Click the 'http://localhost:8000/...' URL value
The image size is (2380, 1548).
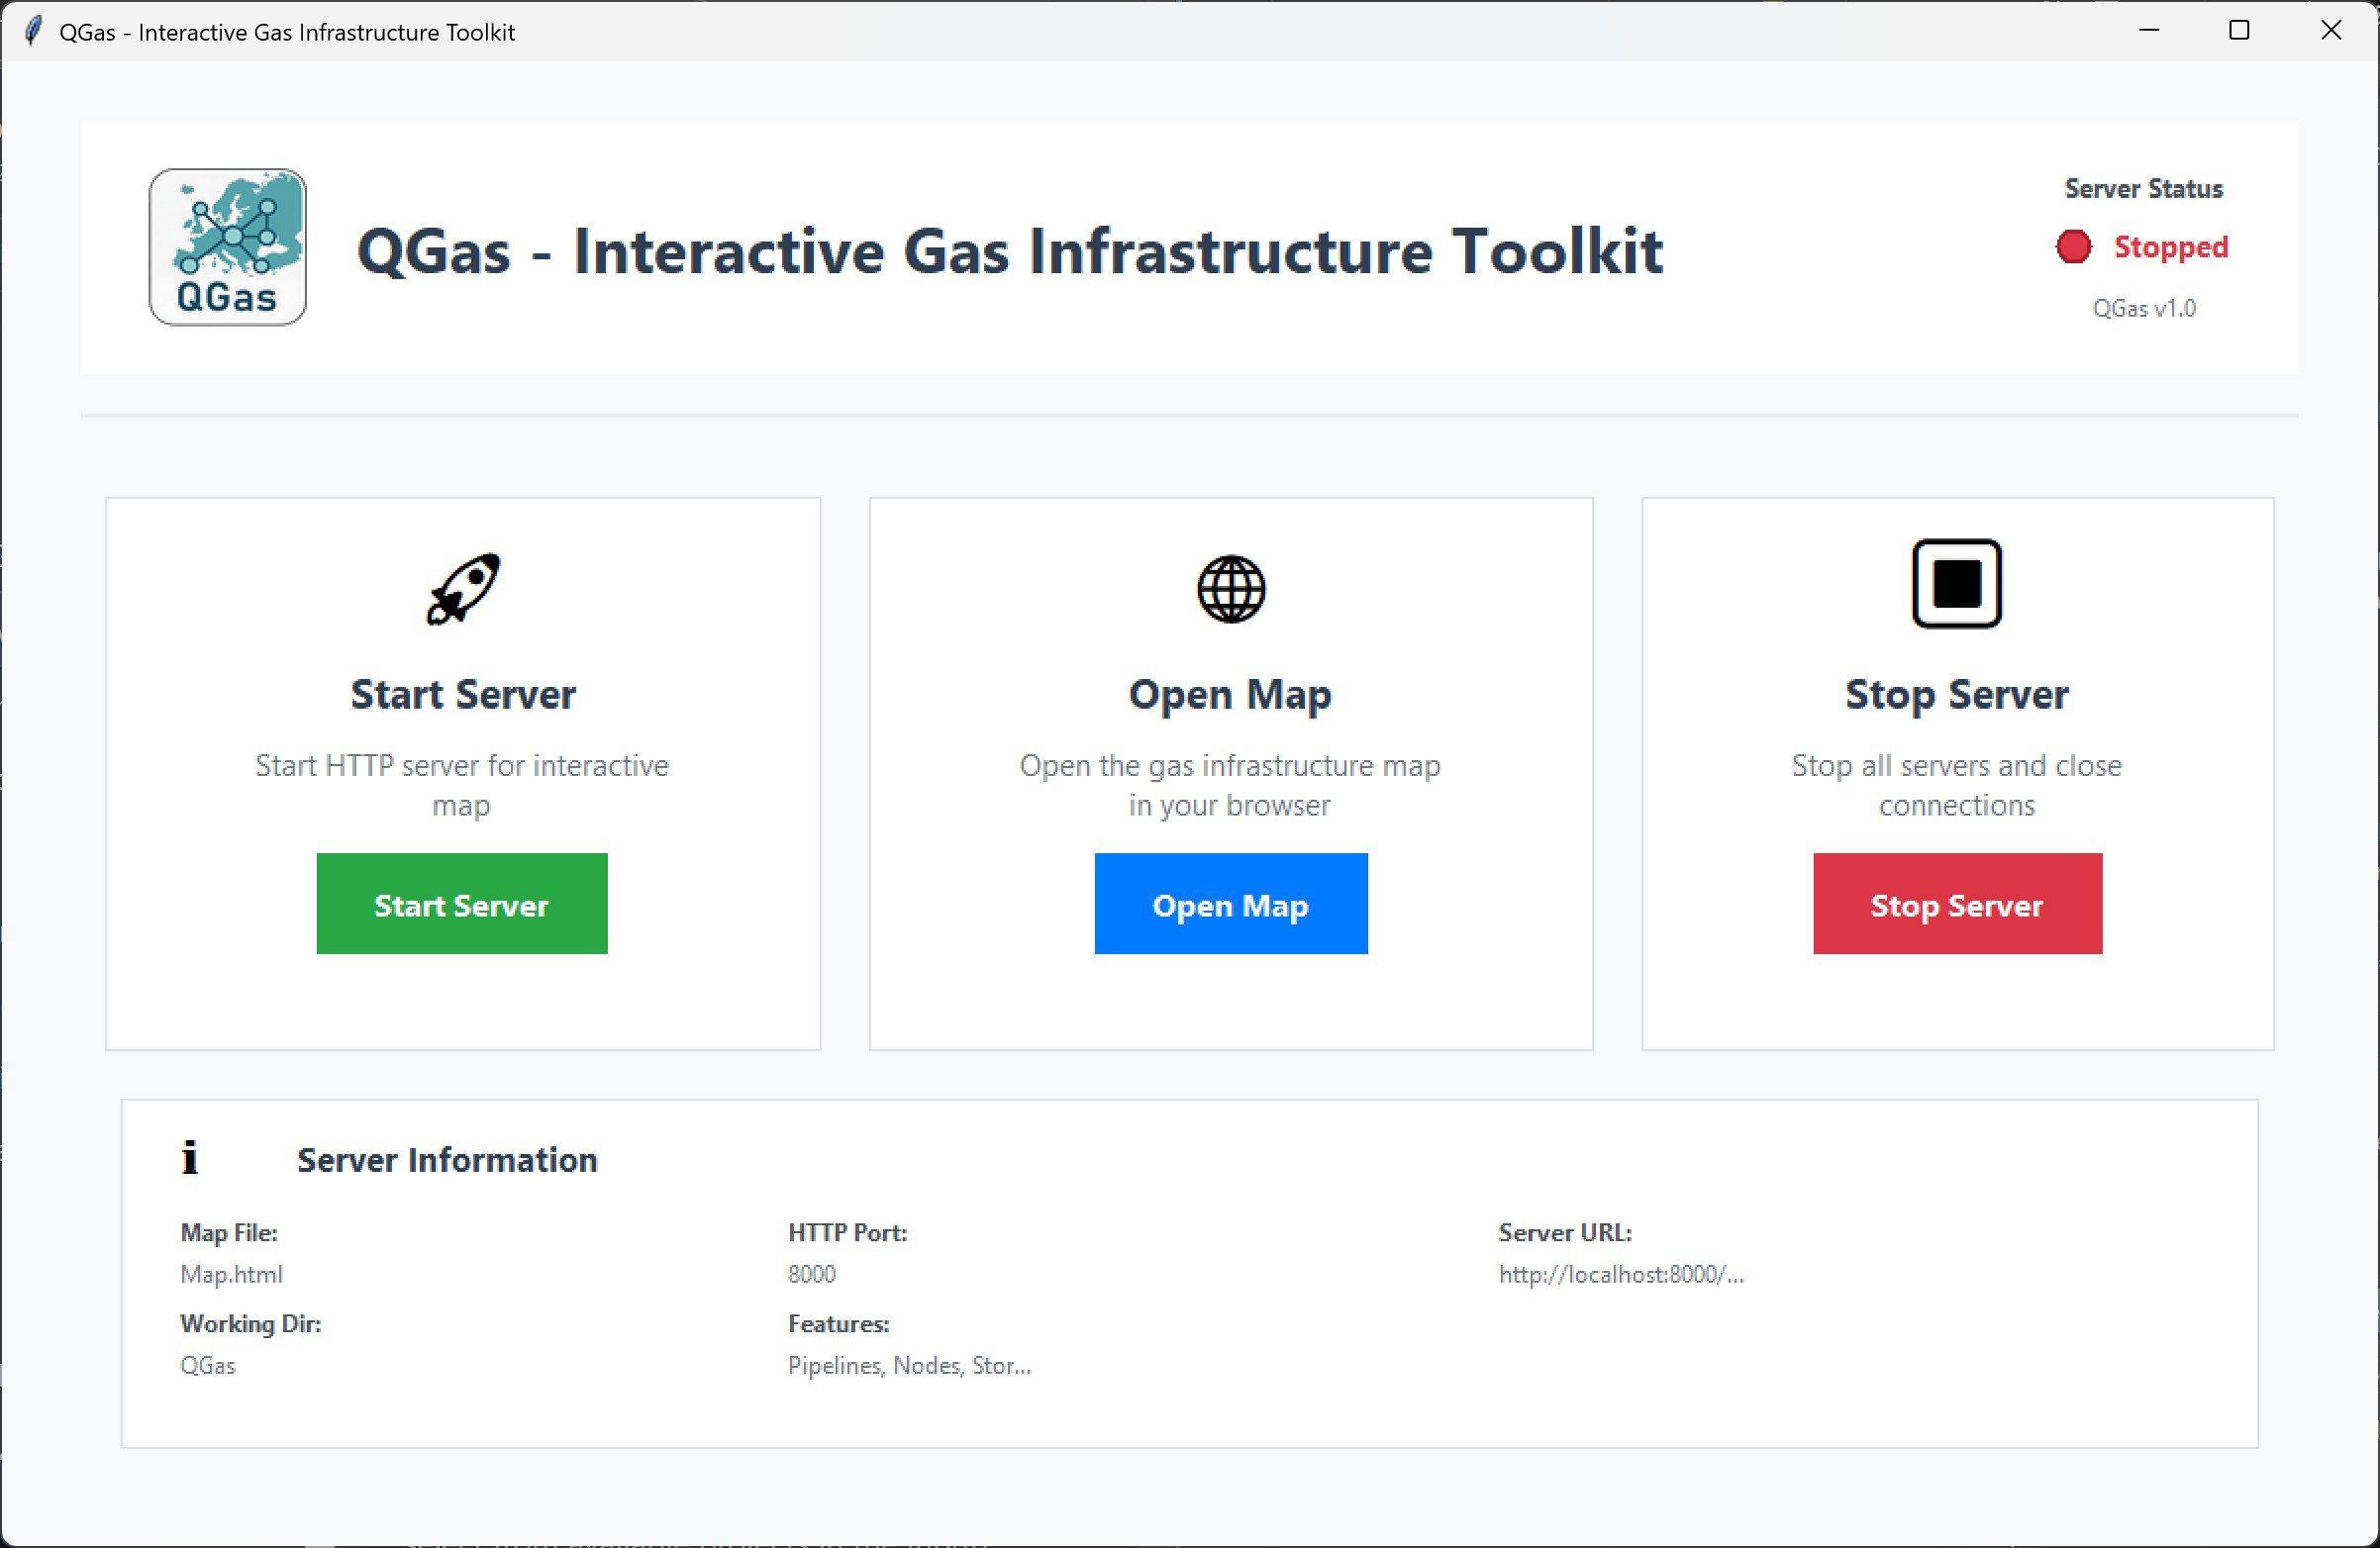[1621, 1275]
